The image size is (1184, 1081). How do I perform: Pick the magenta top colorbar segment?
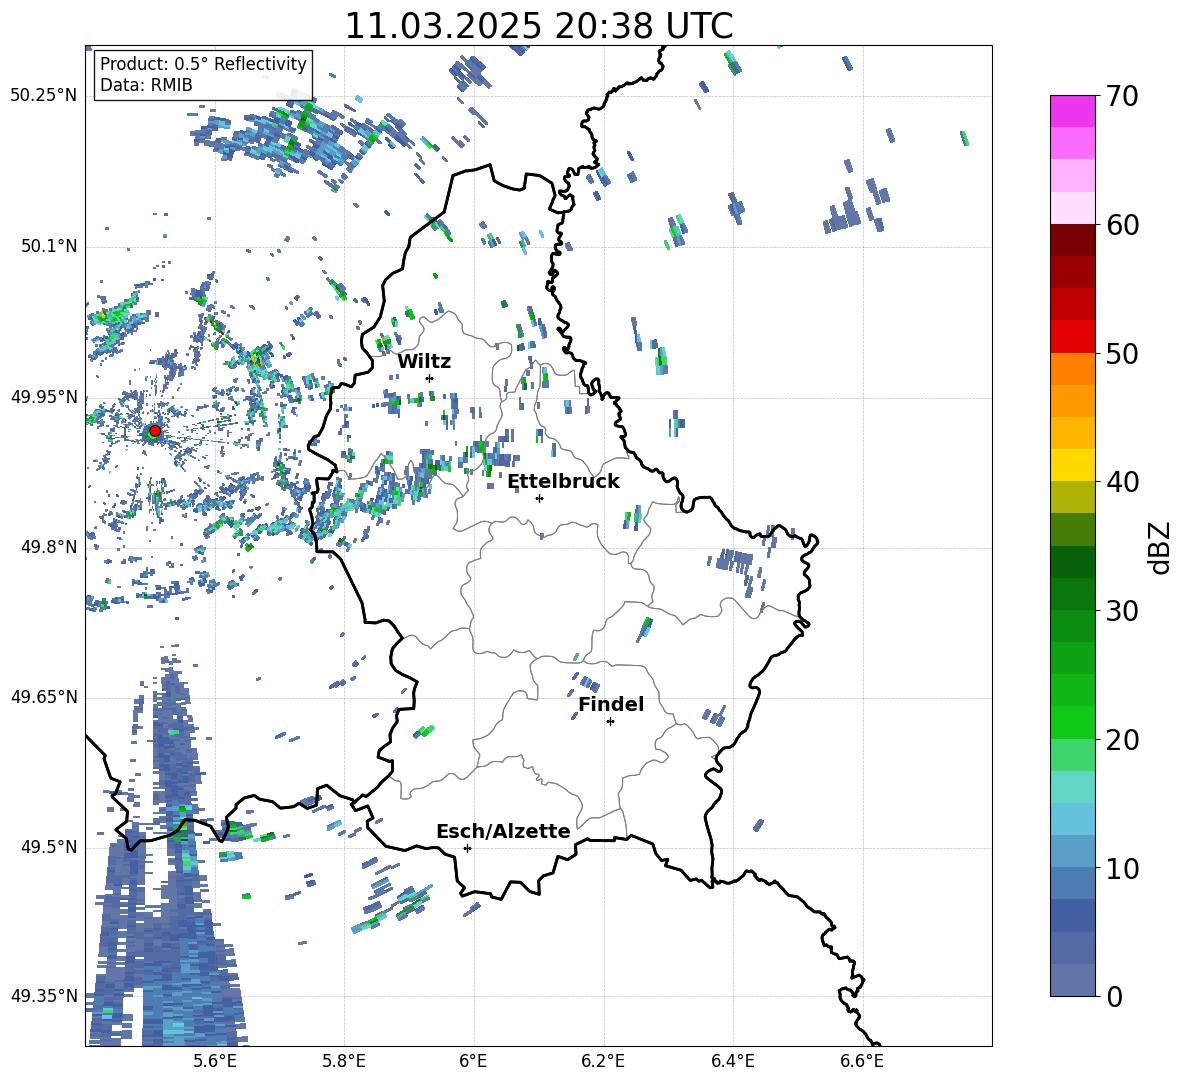[1072, 111]
